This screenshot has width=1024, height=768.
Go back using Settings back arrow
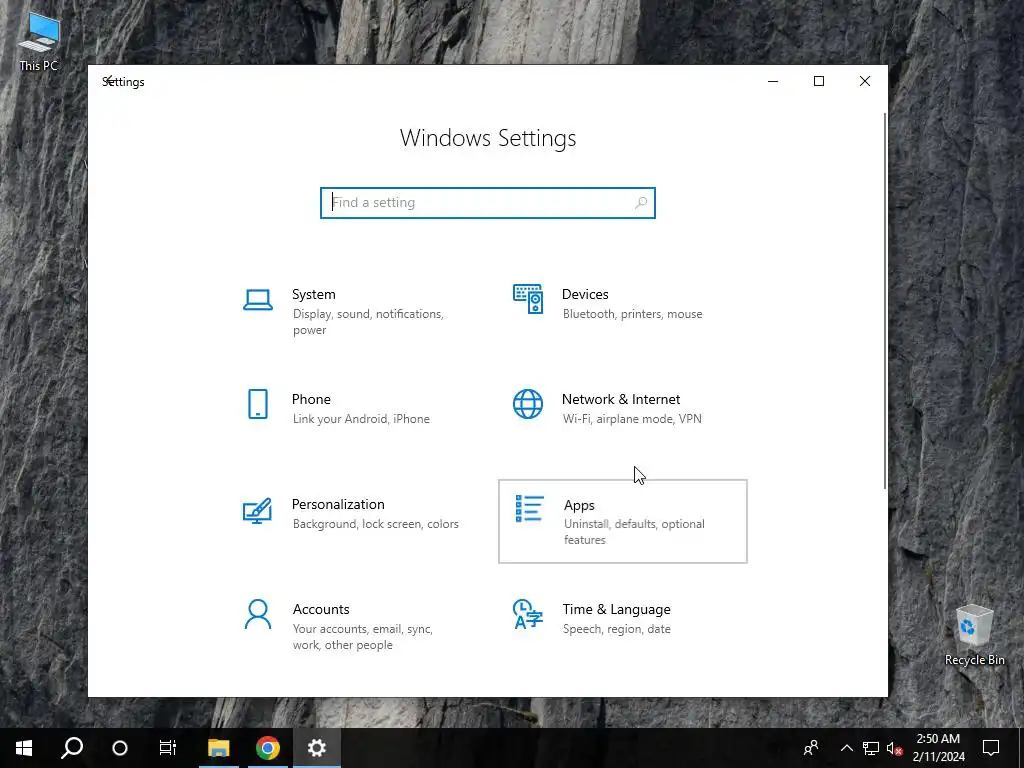point(110,81)
